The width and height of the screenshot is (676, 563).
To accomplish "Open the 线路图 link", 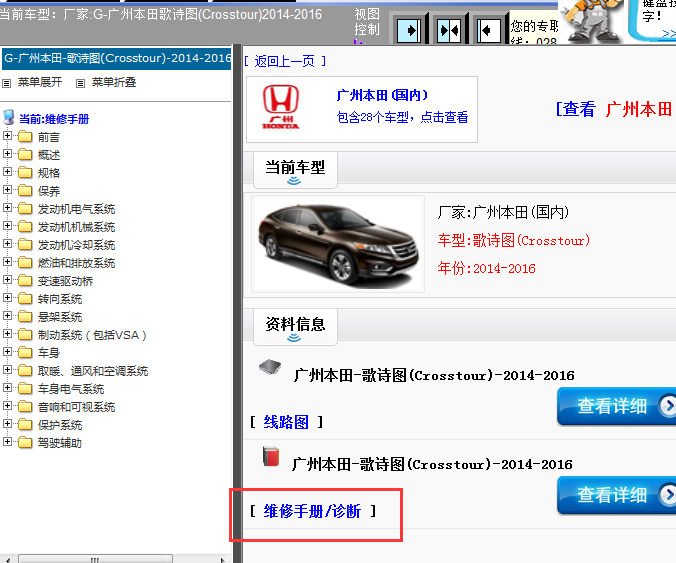I will point(286,422).
